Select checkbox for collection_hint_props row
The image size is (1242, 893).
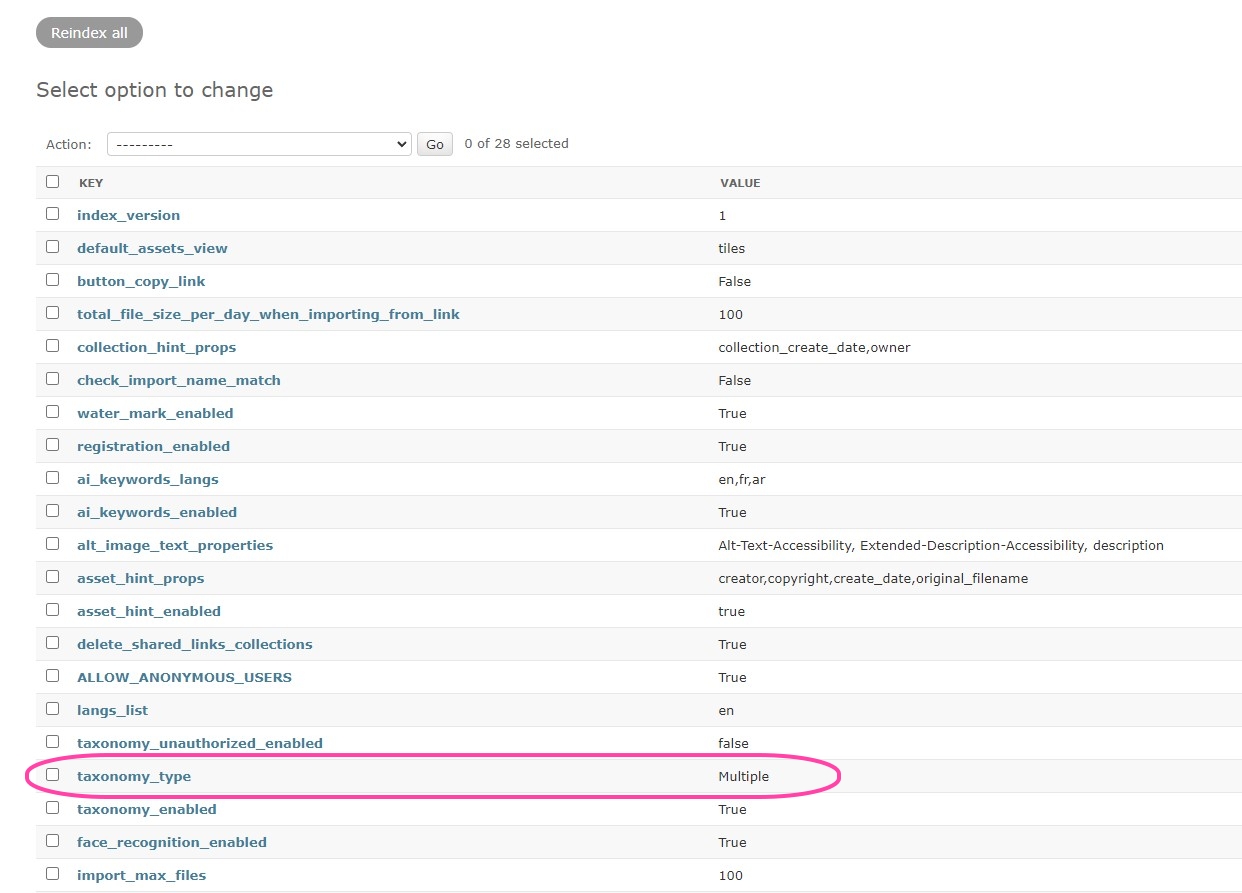coord(52,346)
